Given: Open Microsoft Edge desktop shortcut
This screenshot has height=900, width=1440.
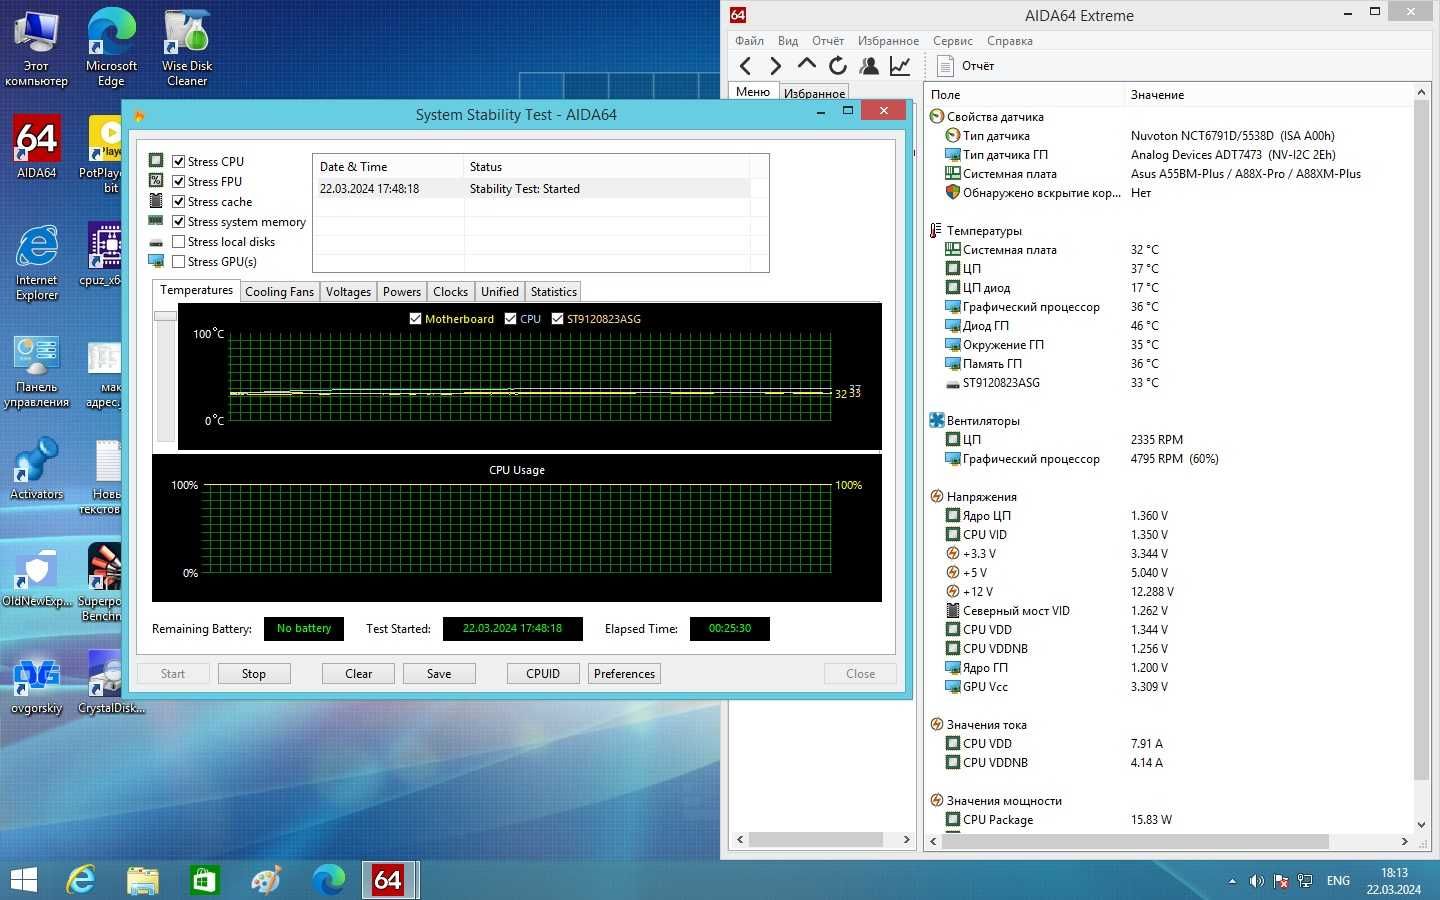Looking at the screenshot, I should pos(111,47).
